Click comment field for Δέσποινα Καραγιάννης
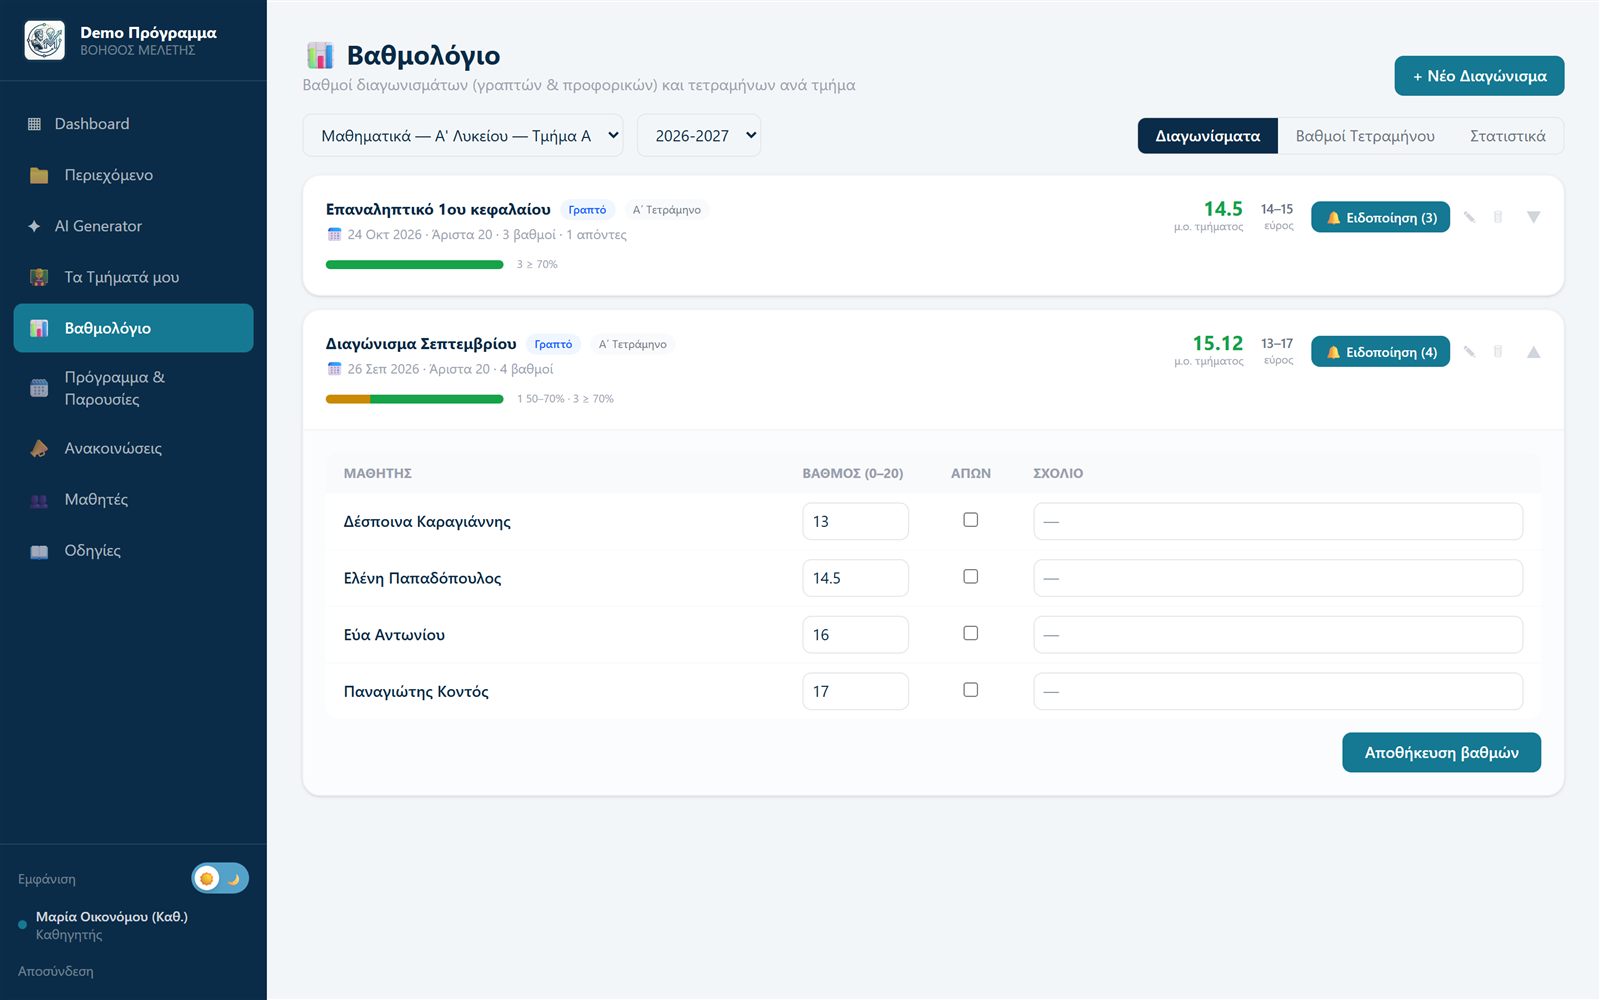Viewport: 1600px width, 1000px height. (1278, 521)
